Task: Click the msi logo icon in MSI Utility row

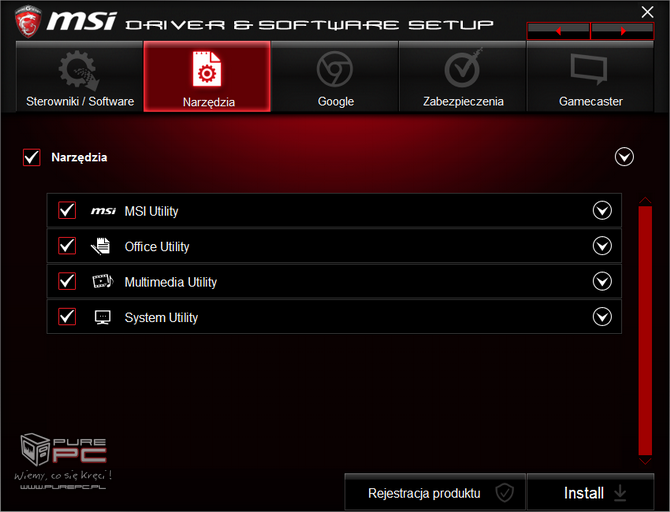Action: point(103,211)
